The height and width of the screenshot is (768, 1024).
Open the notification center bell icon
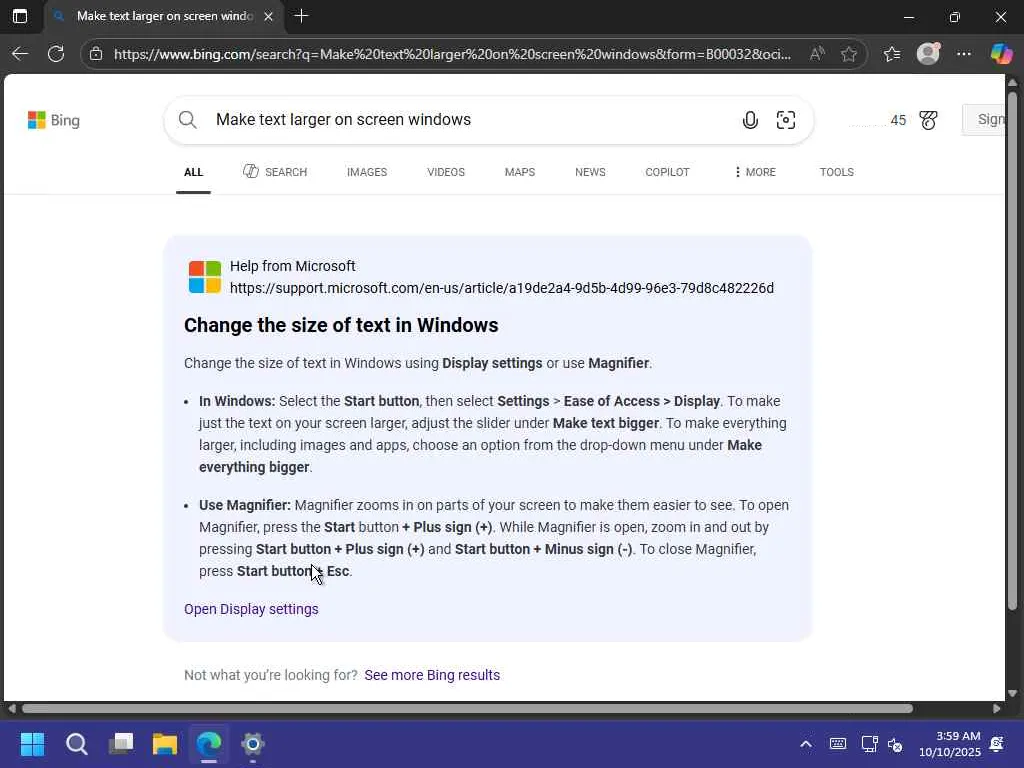click(x=997, y=744)
